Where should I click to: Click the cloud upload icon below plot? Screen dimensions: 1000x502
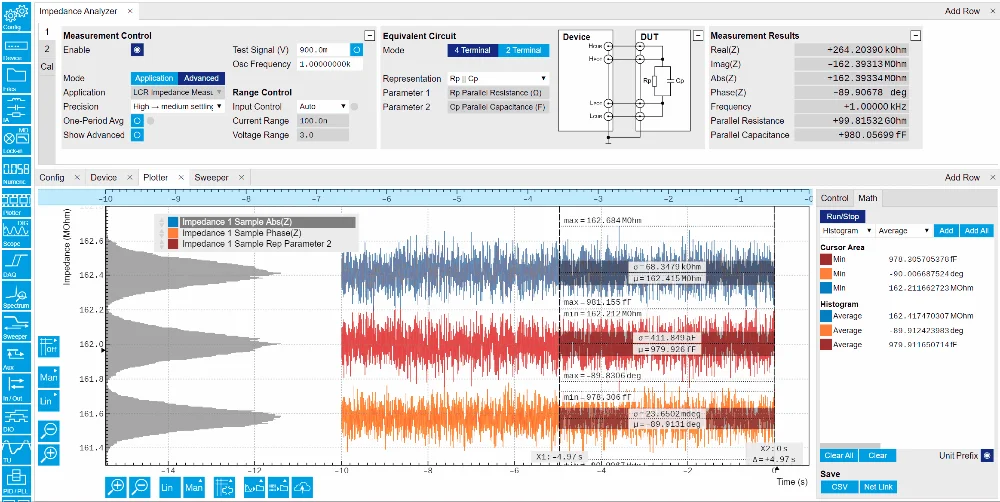(302, 487)
